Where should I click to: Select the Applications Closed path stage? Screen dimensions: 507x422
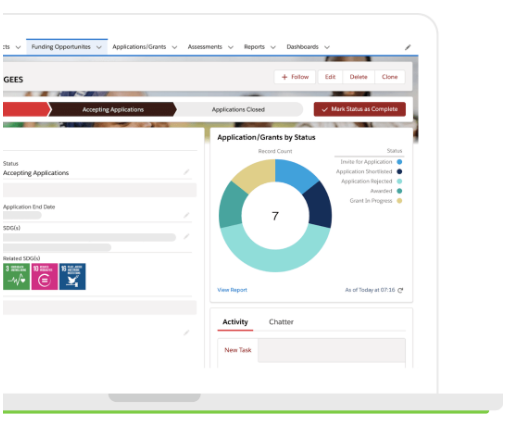click(x=238, y=109)
